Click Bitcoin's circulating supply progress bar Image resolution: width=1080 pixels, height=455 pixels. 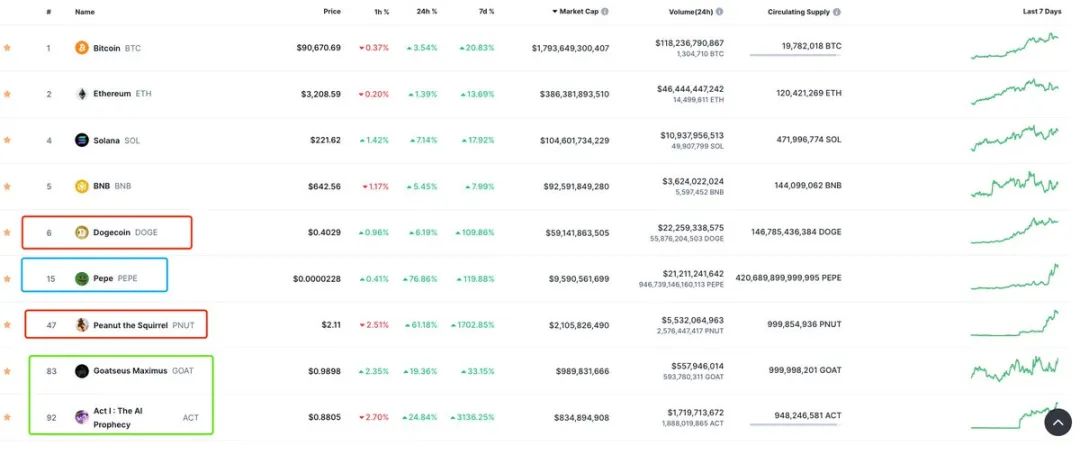[793, 55]
